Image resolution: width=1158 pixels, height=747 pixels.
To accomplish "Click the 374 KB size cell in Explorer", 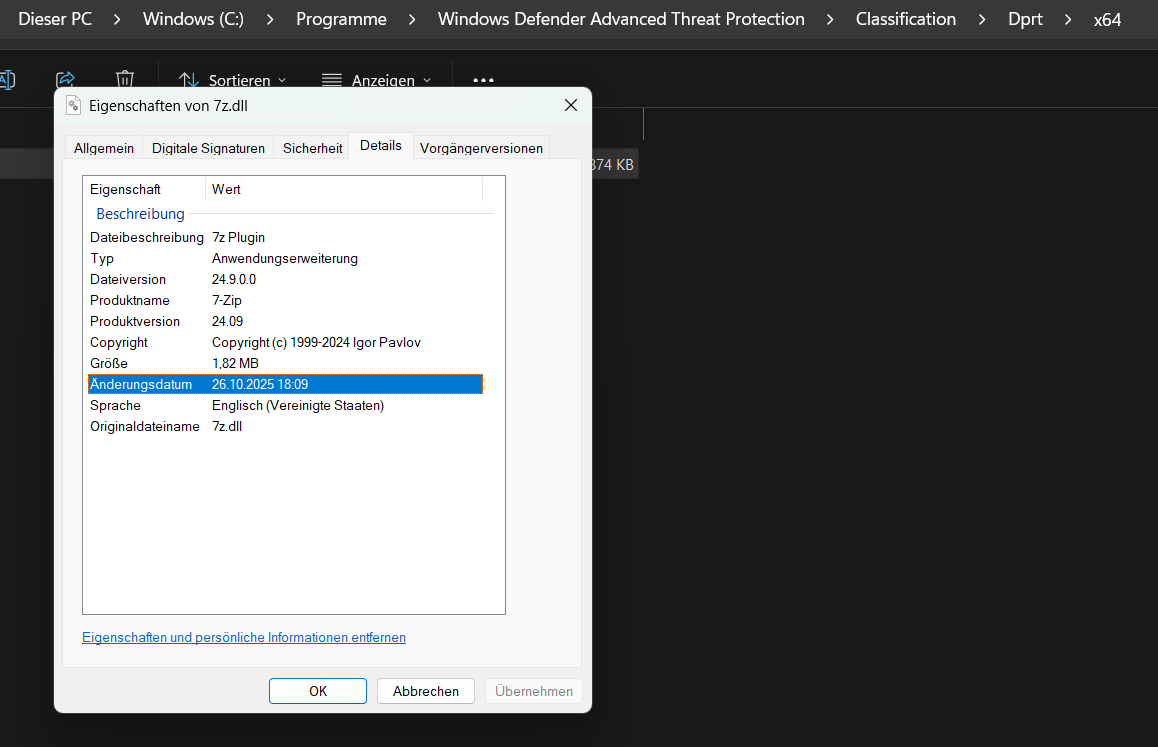I will click(x=613, y=165).
